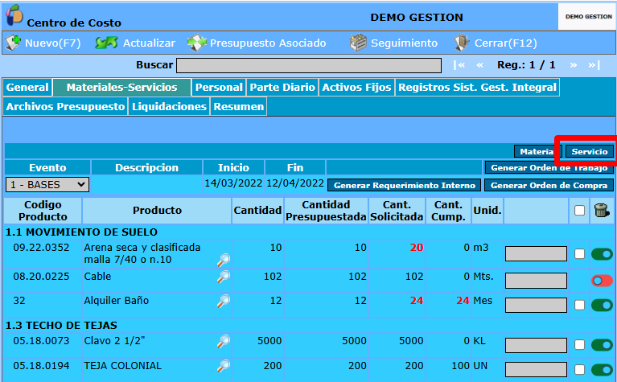
Task: Click Generar Orden de Compra button
Action: (549, 185)
